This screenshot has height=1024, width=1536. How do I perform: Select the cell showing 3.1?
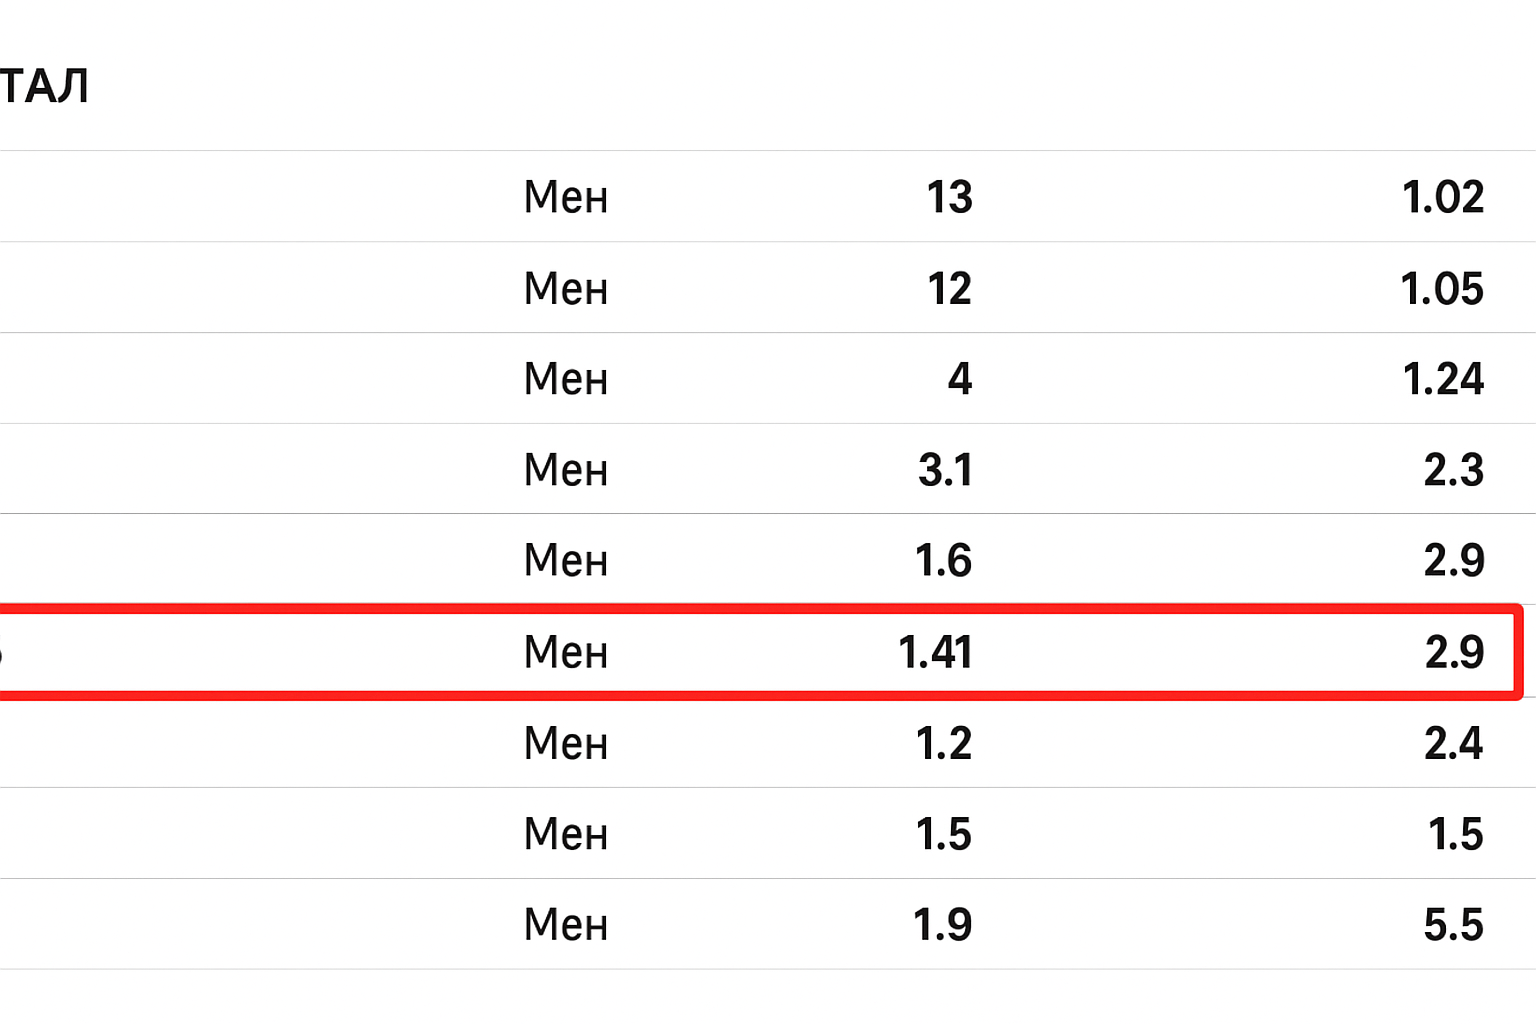[945, 470]
